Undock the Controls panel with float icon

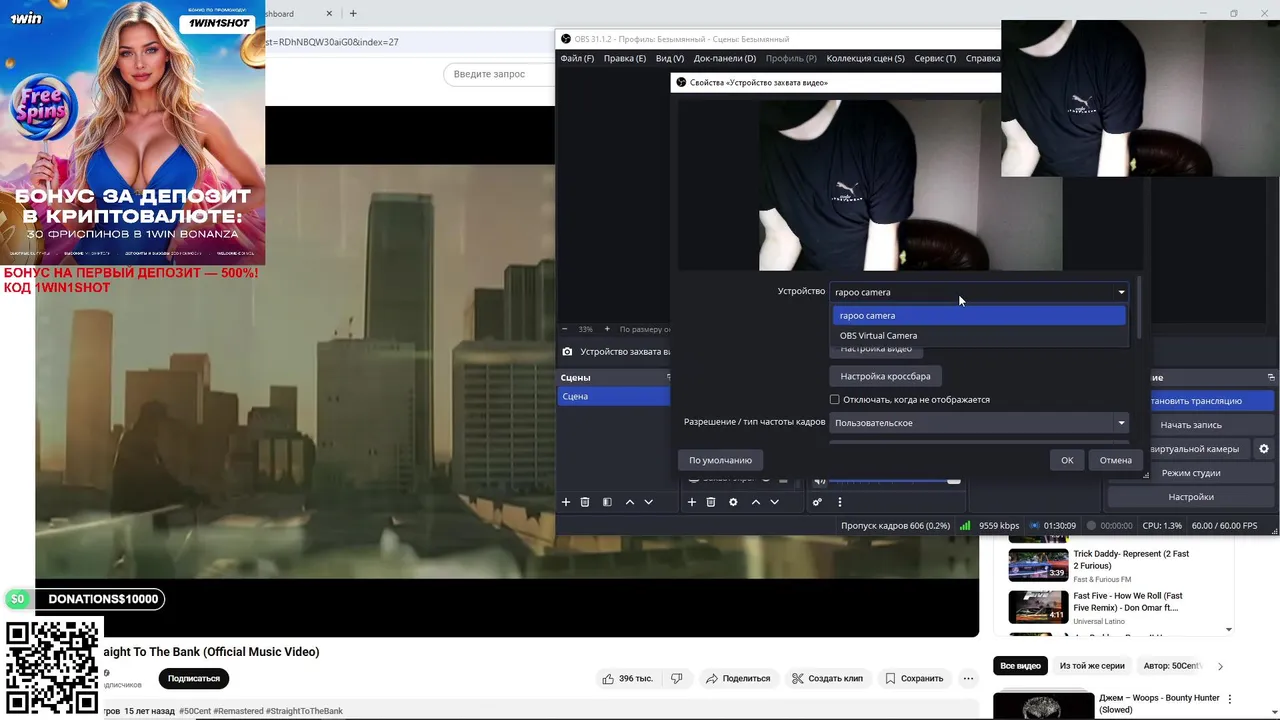point(1271,377)
